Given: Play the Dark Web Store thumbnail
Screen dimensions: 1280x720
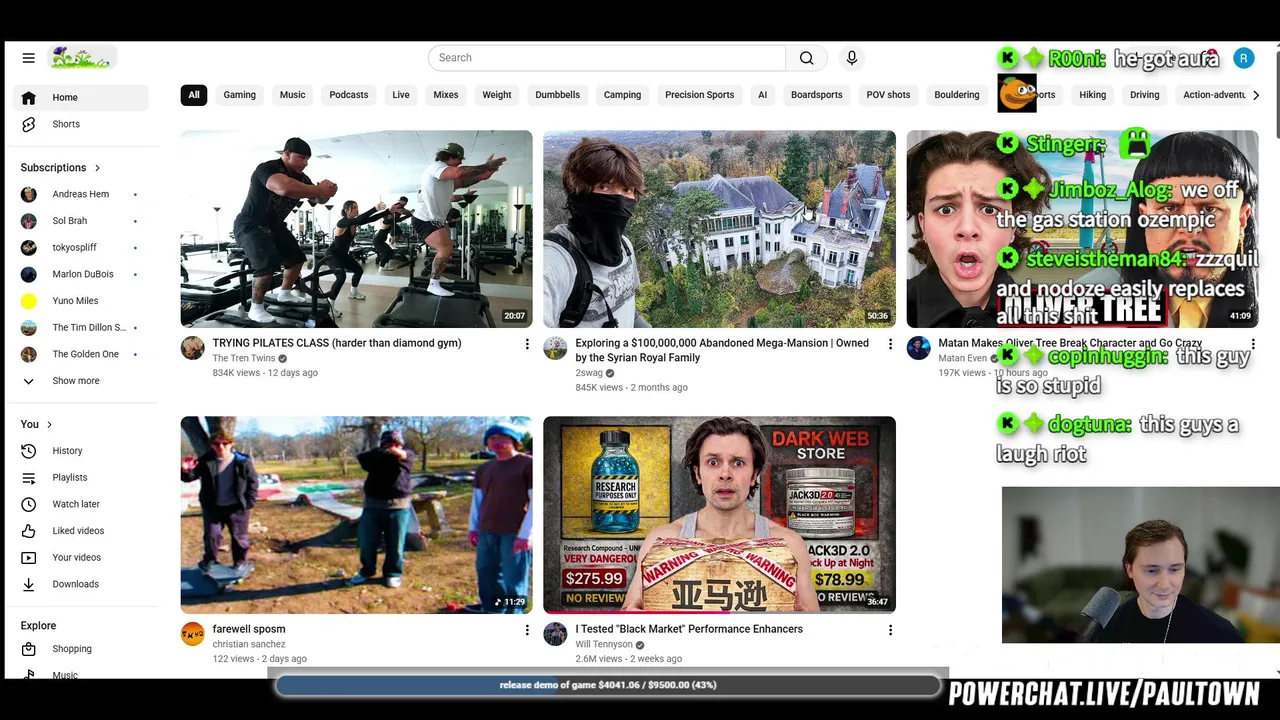Looking at the screenshot, I should click(719, 515).
